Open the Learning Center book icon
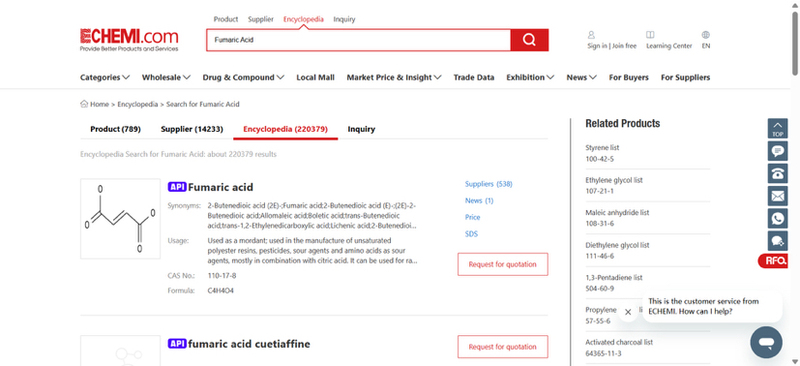This screenshot has height=366, width=800. click(x=650, y=35)
